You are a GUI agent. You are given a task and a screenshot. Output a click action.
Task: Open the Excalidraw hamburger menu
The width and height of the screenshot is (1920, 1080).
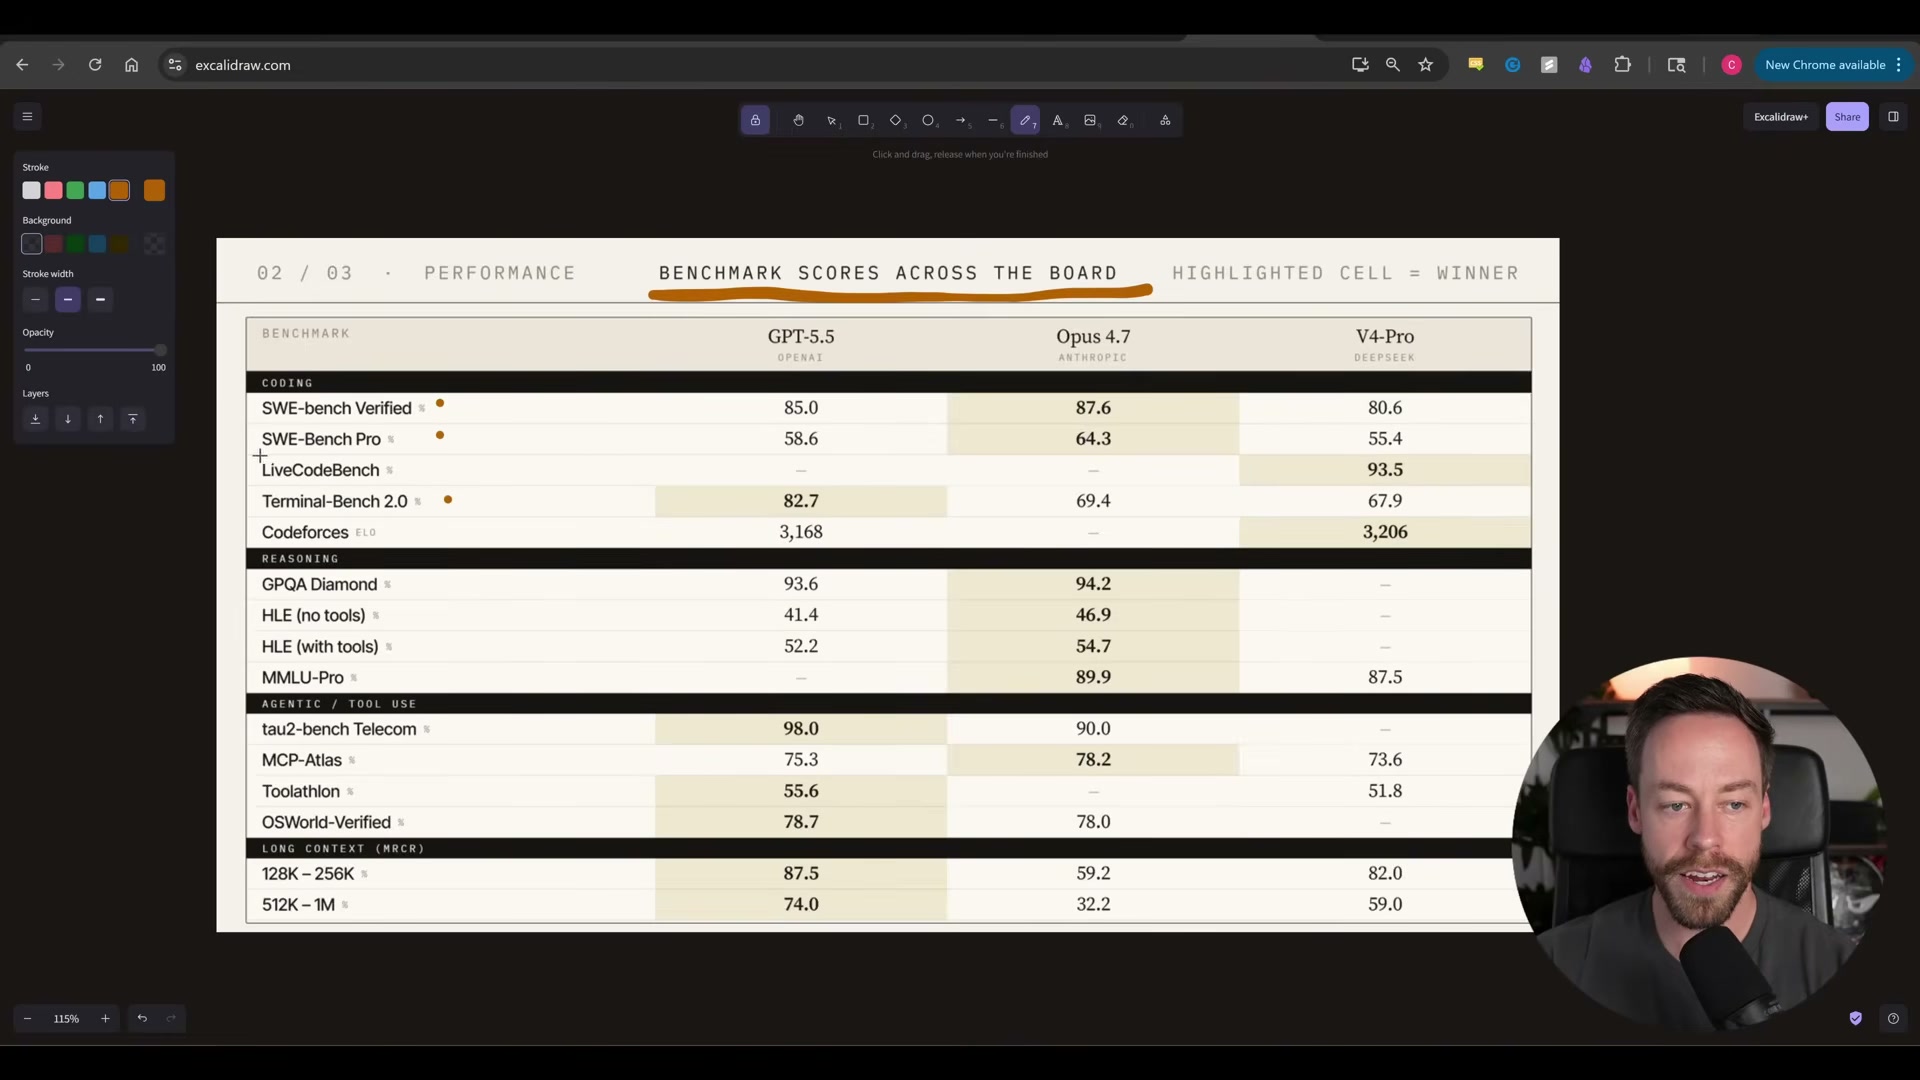click(26, 116)
